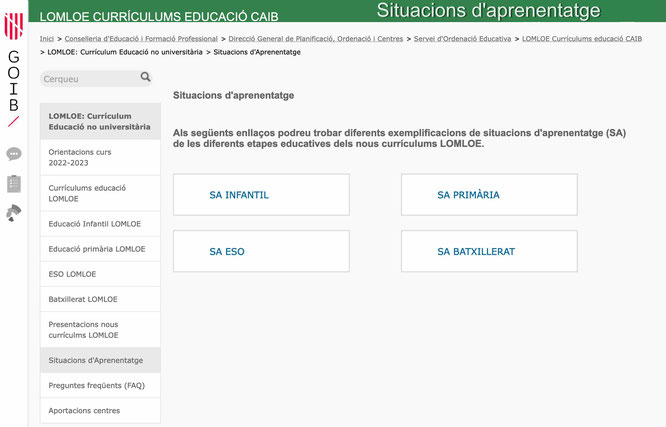Viewport: 666px width, 427px height.
Task: Open the SA INFANTIL card
Action: point(261,195)
